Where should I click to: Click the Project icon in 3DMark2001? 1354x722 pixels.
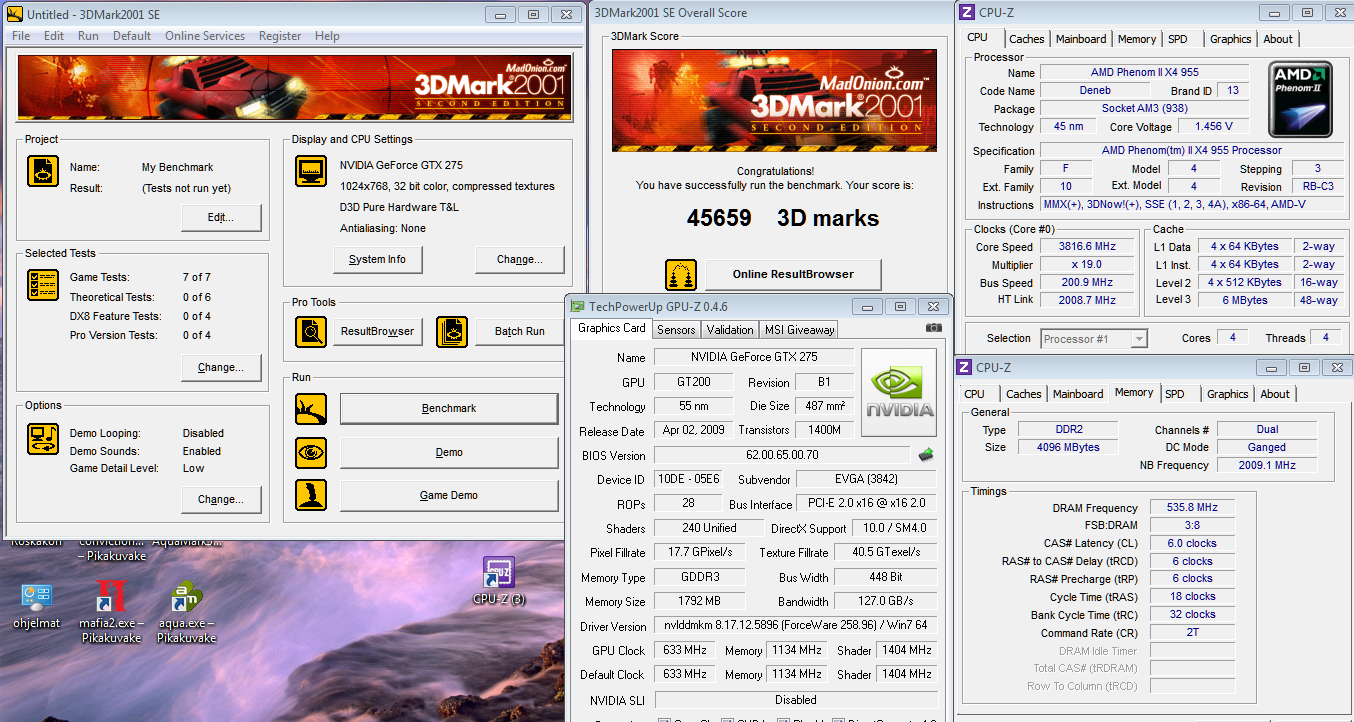point(42,172)
